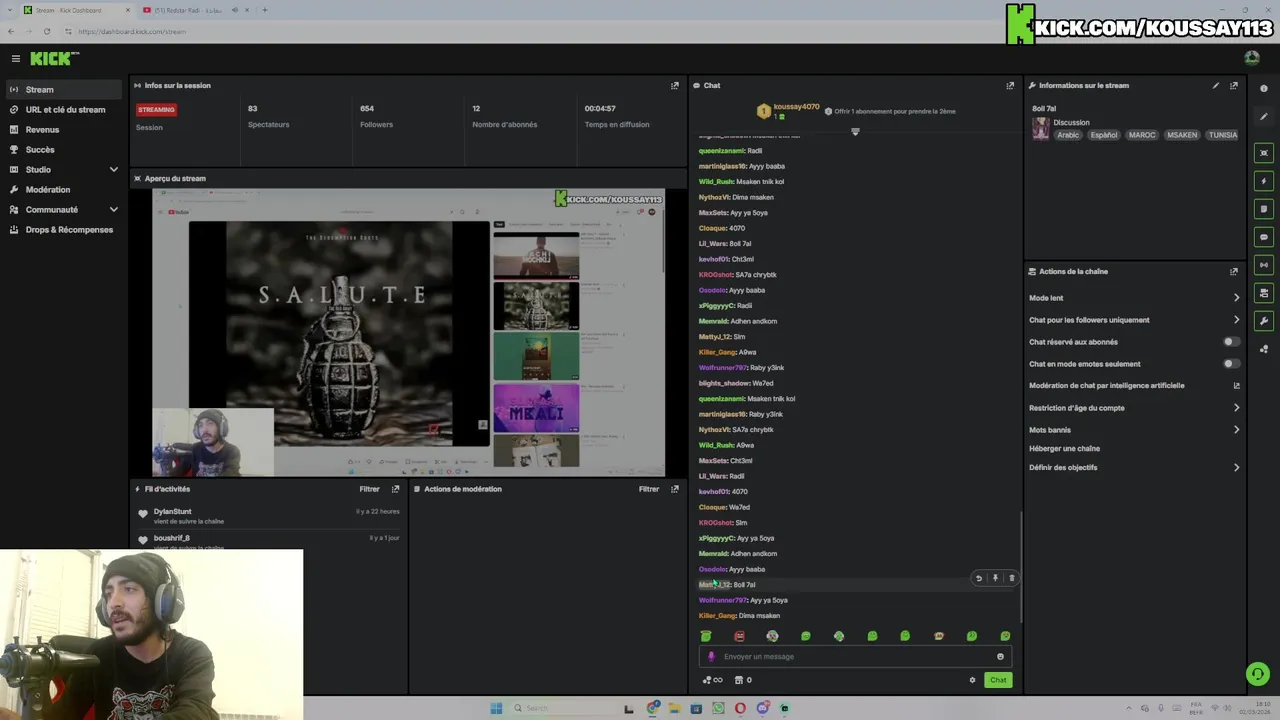Open the emoji picker in message box

click(1000, 656)
